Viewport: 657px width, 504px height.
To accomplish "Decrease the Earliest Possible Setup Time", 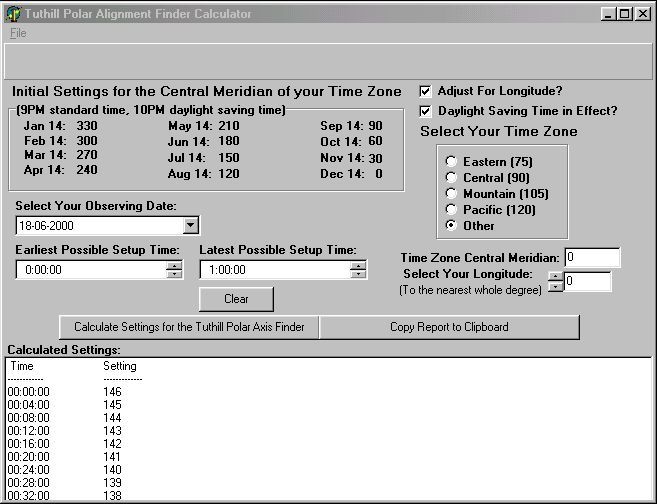I will pyautogui.click(x=174, y=274).
